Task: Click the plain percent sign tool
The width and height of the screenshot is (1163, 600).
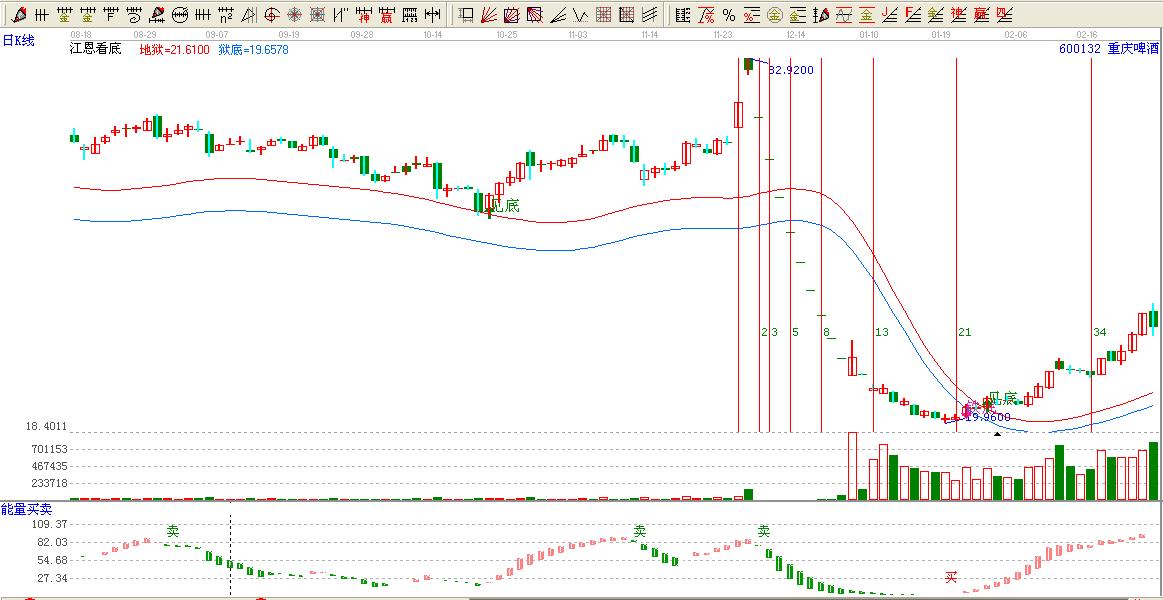Action: [728, 14]
